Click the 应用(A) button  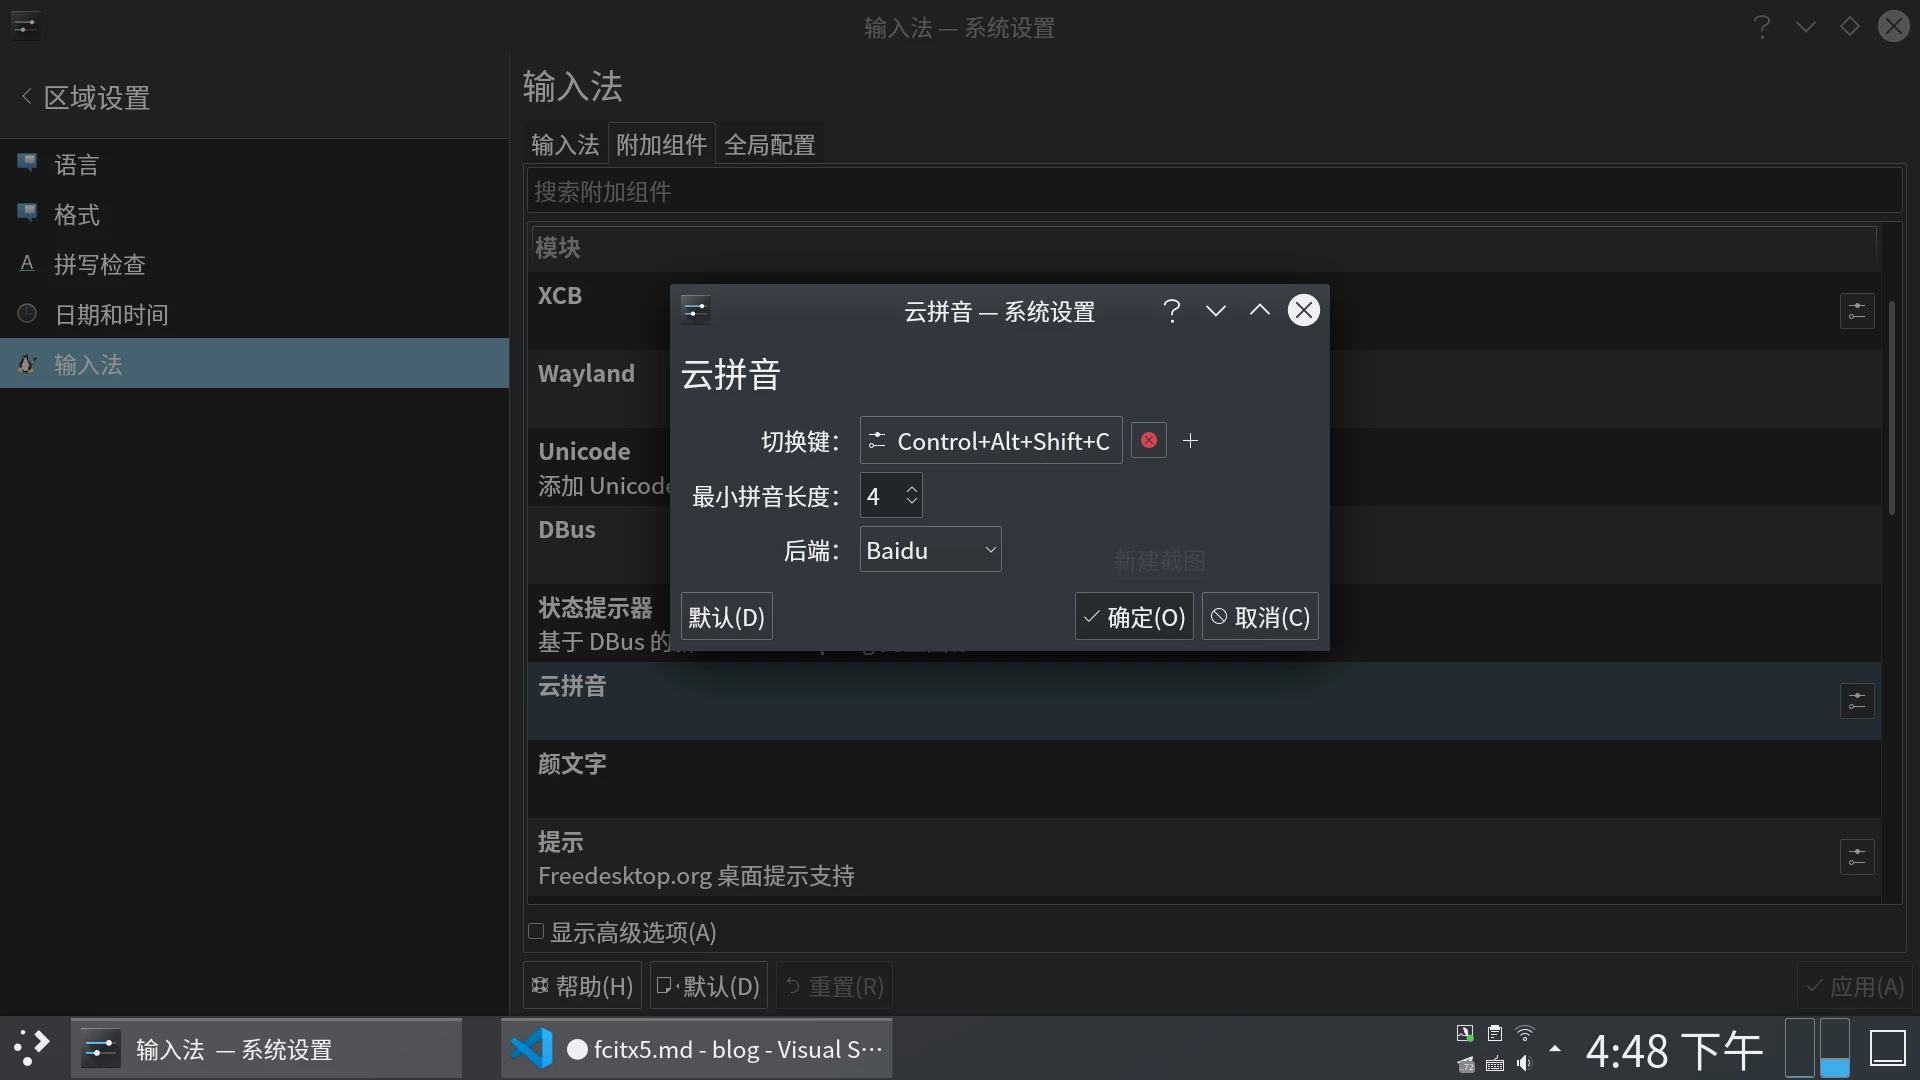[1855, 986]
